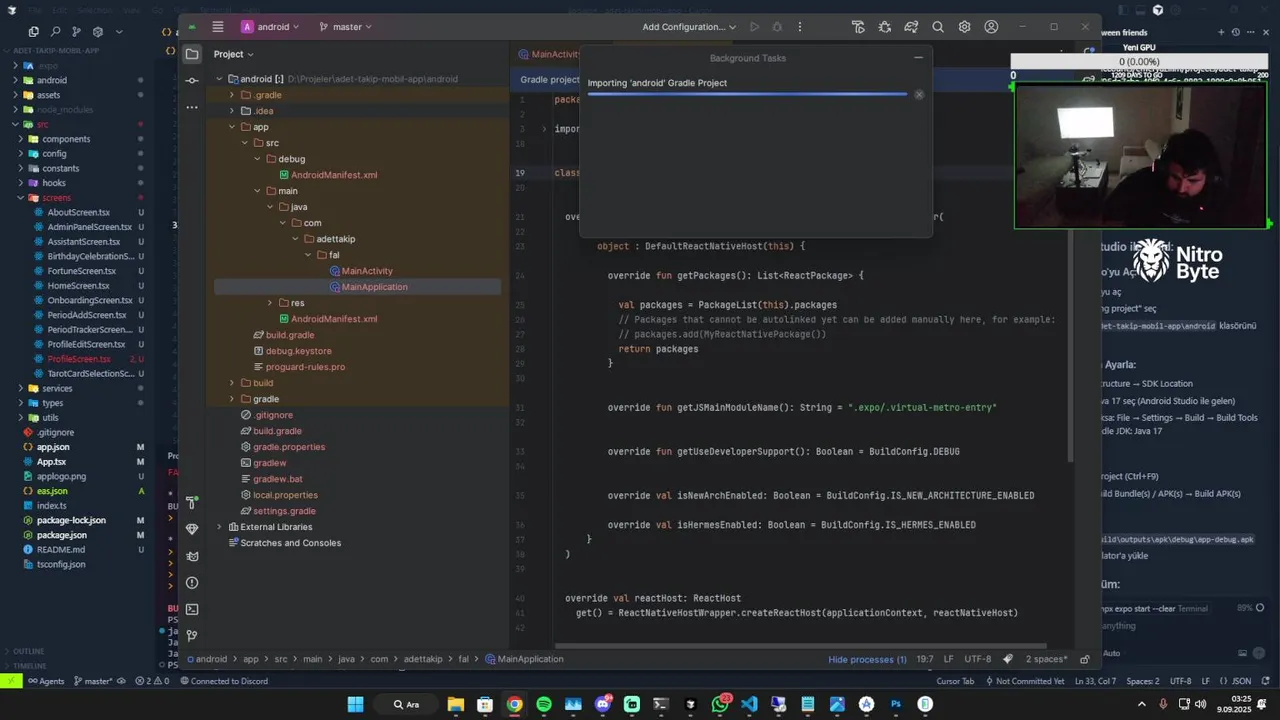Screen dimensions: 1280x720
Task: Open Chrome from the taskbar
Action: [x=514, y=704]
